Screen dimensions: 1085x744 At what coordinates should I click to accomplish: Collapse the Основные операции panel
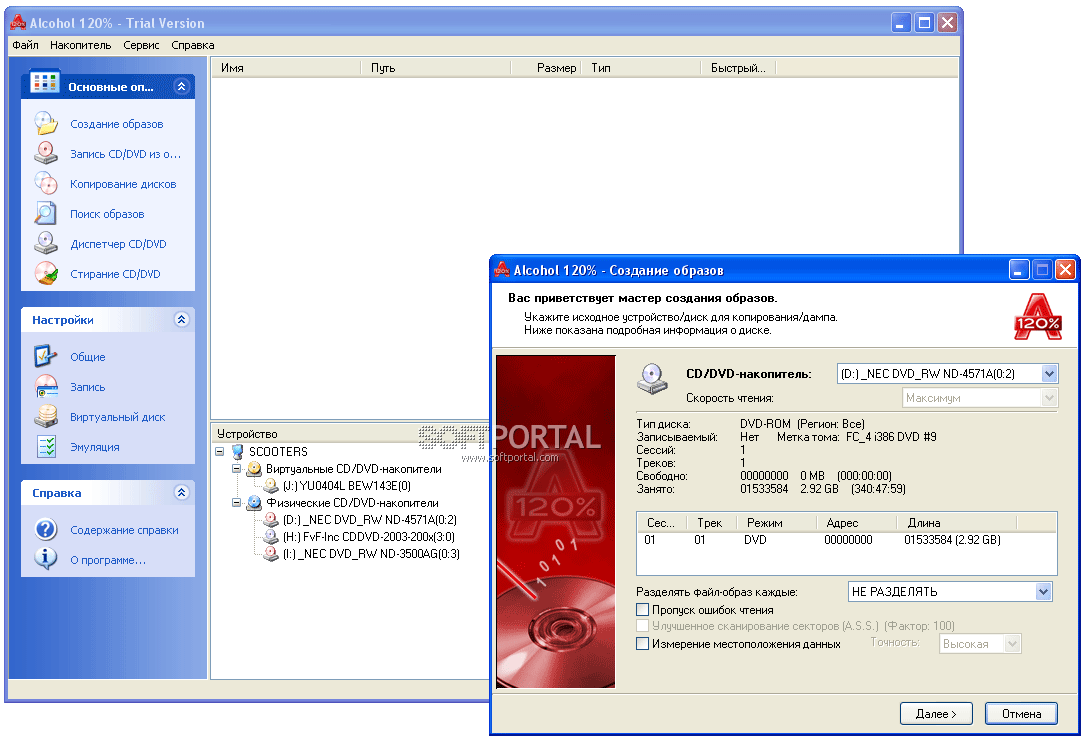click(181, 87)
